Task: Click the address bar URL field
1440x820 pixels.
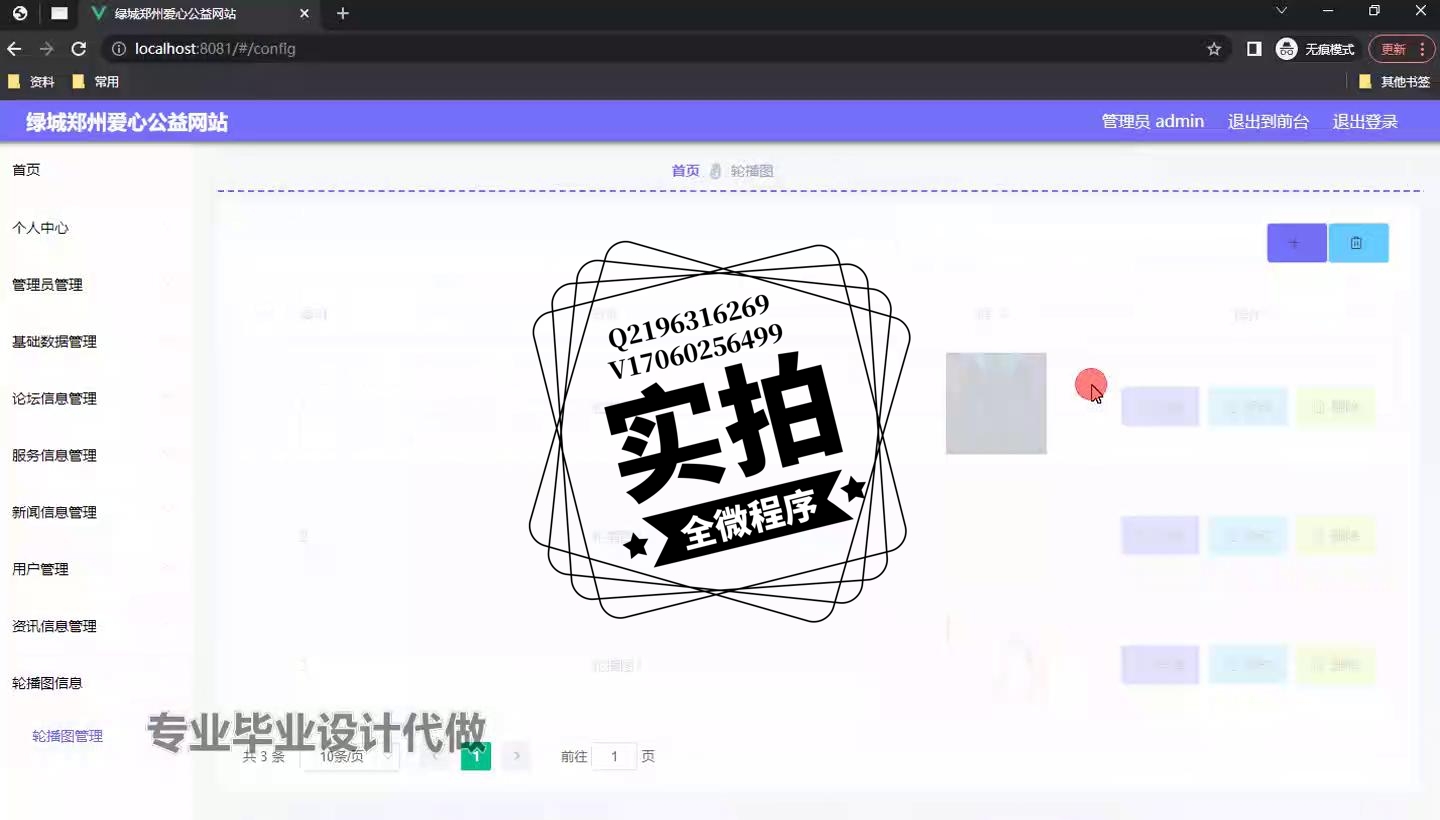Action: pyautogui.click(x=660, y=49)
